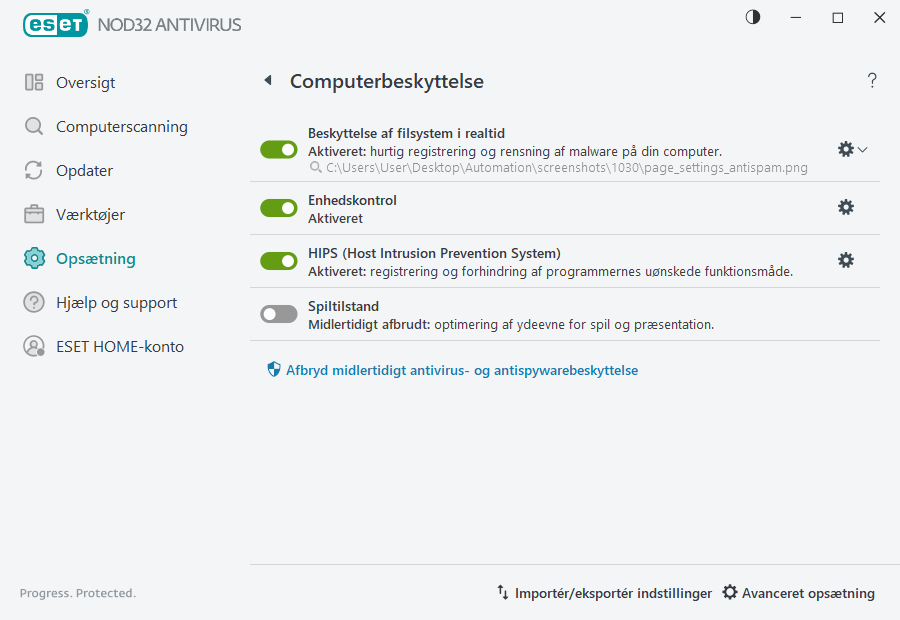Expand the filesystem protection gear dropdown
The height and width of the screenshot is (620, 900).
tap(861, 148)
